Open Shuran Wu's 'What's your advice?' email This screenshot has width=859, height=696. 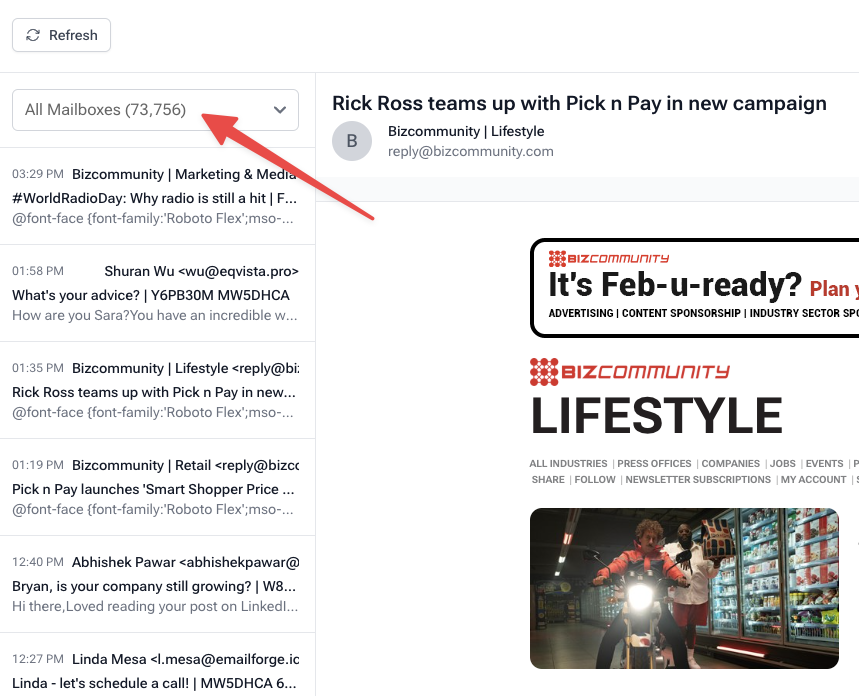(x=156, y=294)
